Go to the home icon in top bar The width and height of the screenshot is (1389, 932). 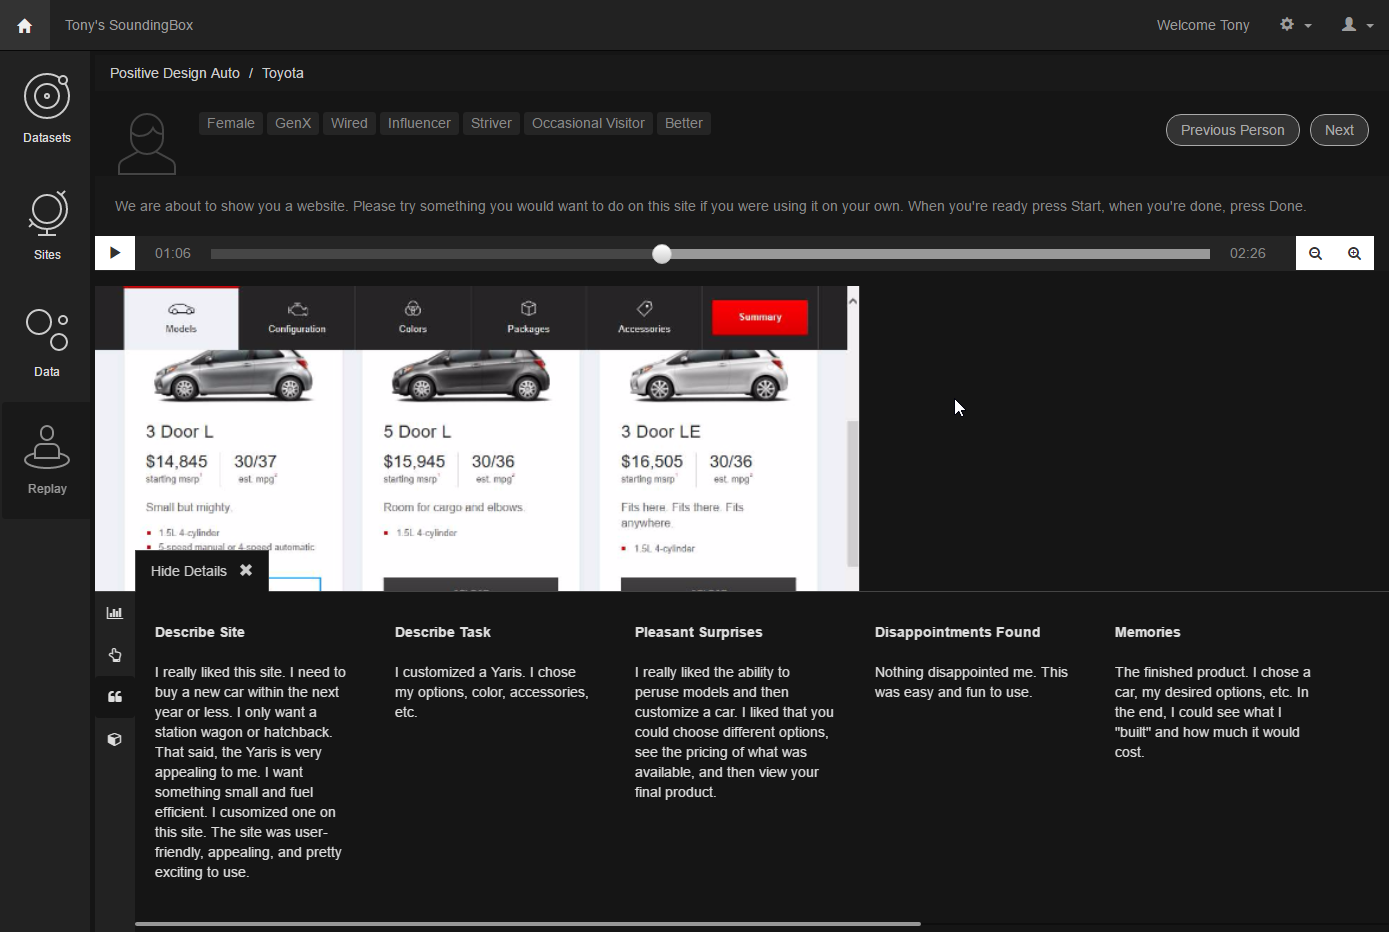pos(24,25)
